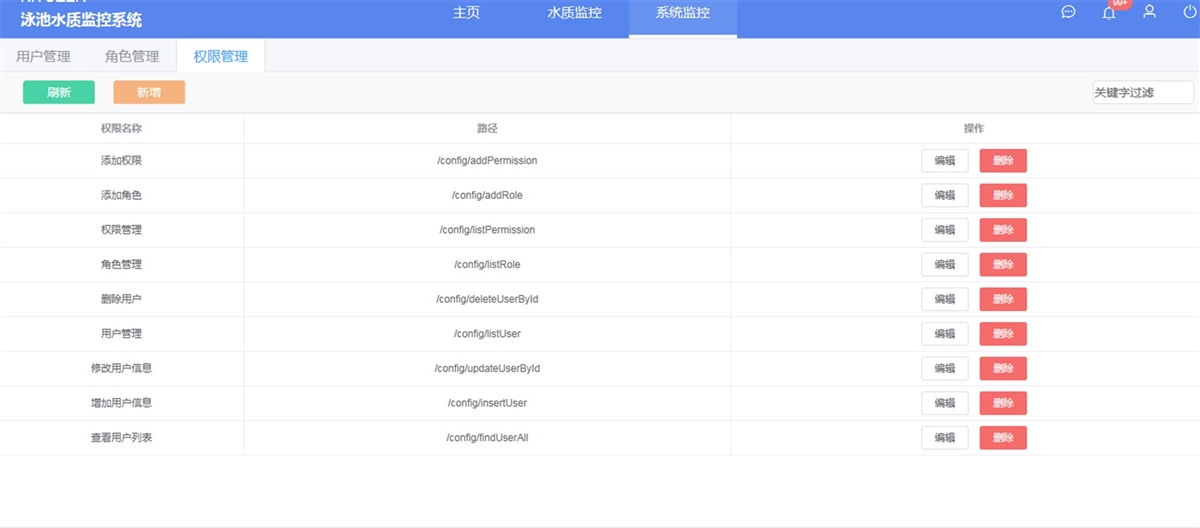Select the 查看用户列表 name cell
1200x528 pixels.
(121, 438)
